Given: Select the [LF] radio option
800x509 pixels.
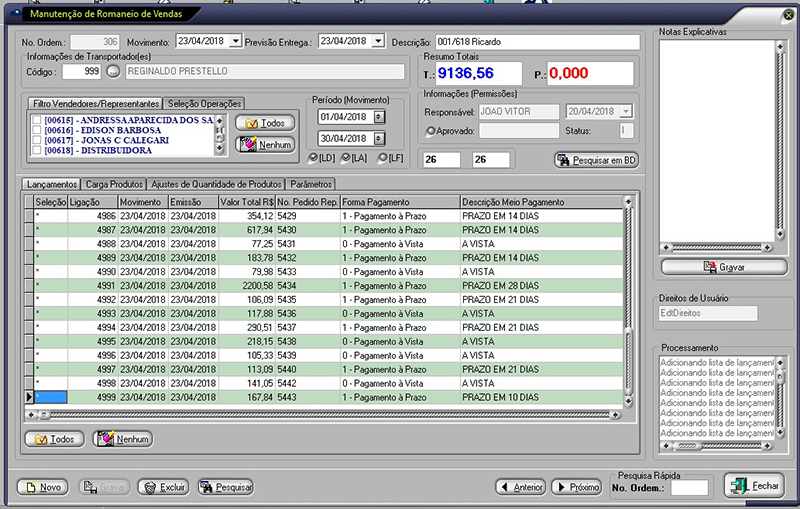Looking at the screenshot, I should click(x=382, y=157).
